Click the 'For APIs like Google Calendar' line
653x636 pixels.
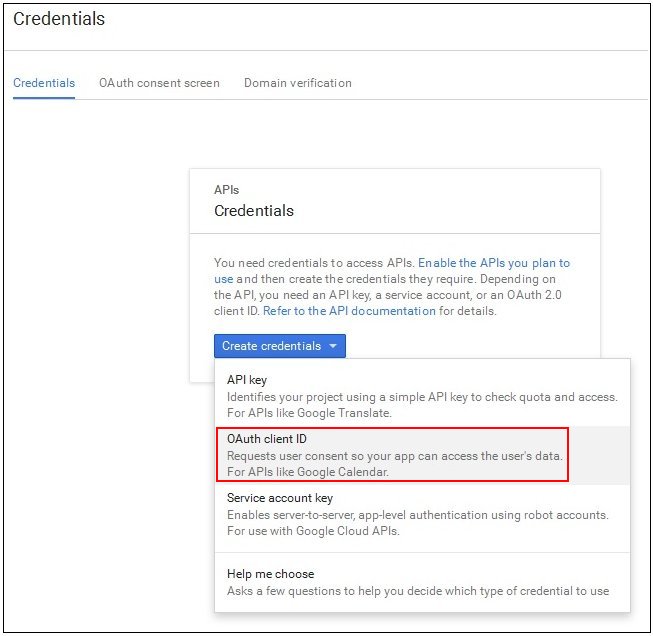pyautogui.click(x=308, y=472)
